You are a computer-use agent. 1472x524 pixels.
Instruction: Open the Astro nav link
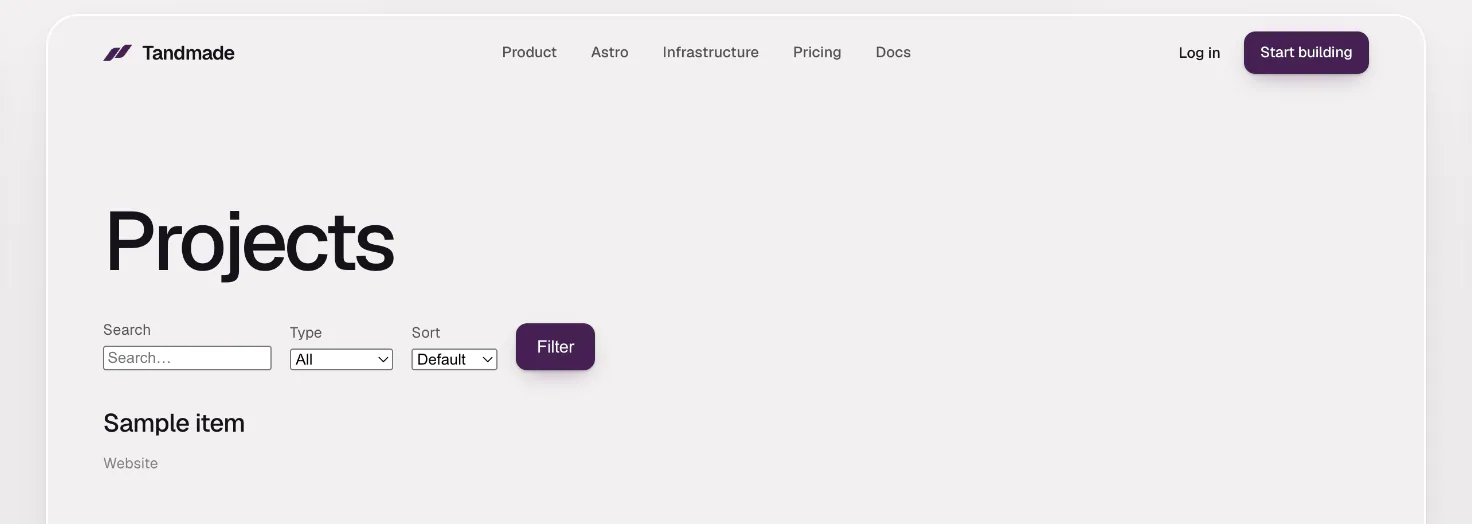point(610,52)
